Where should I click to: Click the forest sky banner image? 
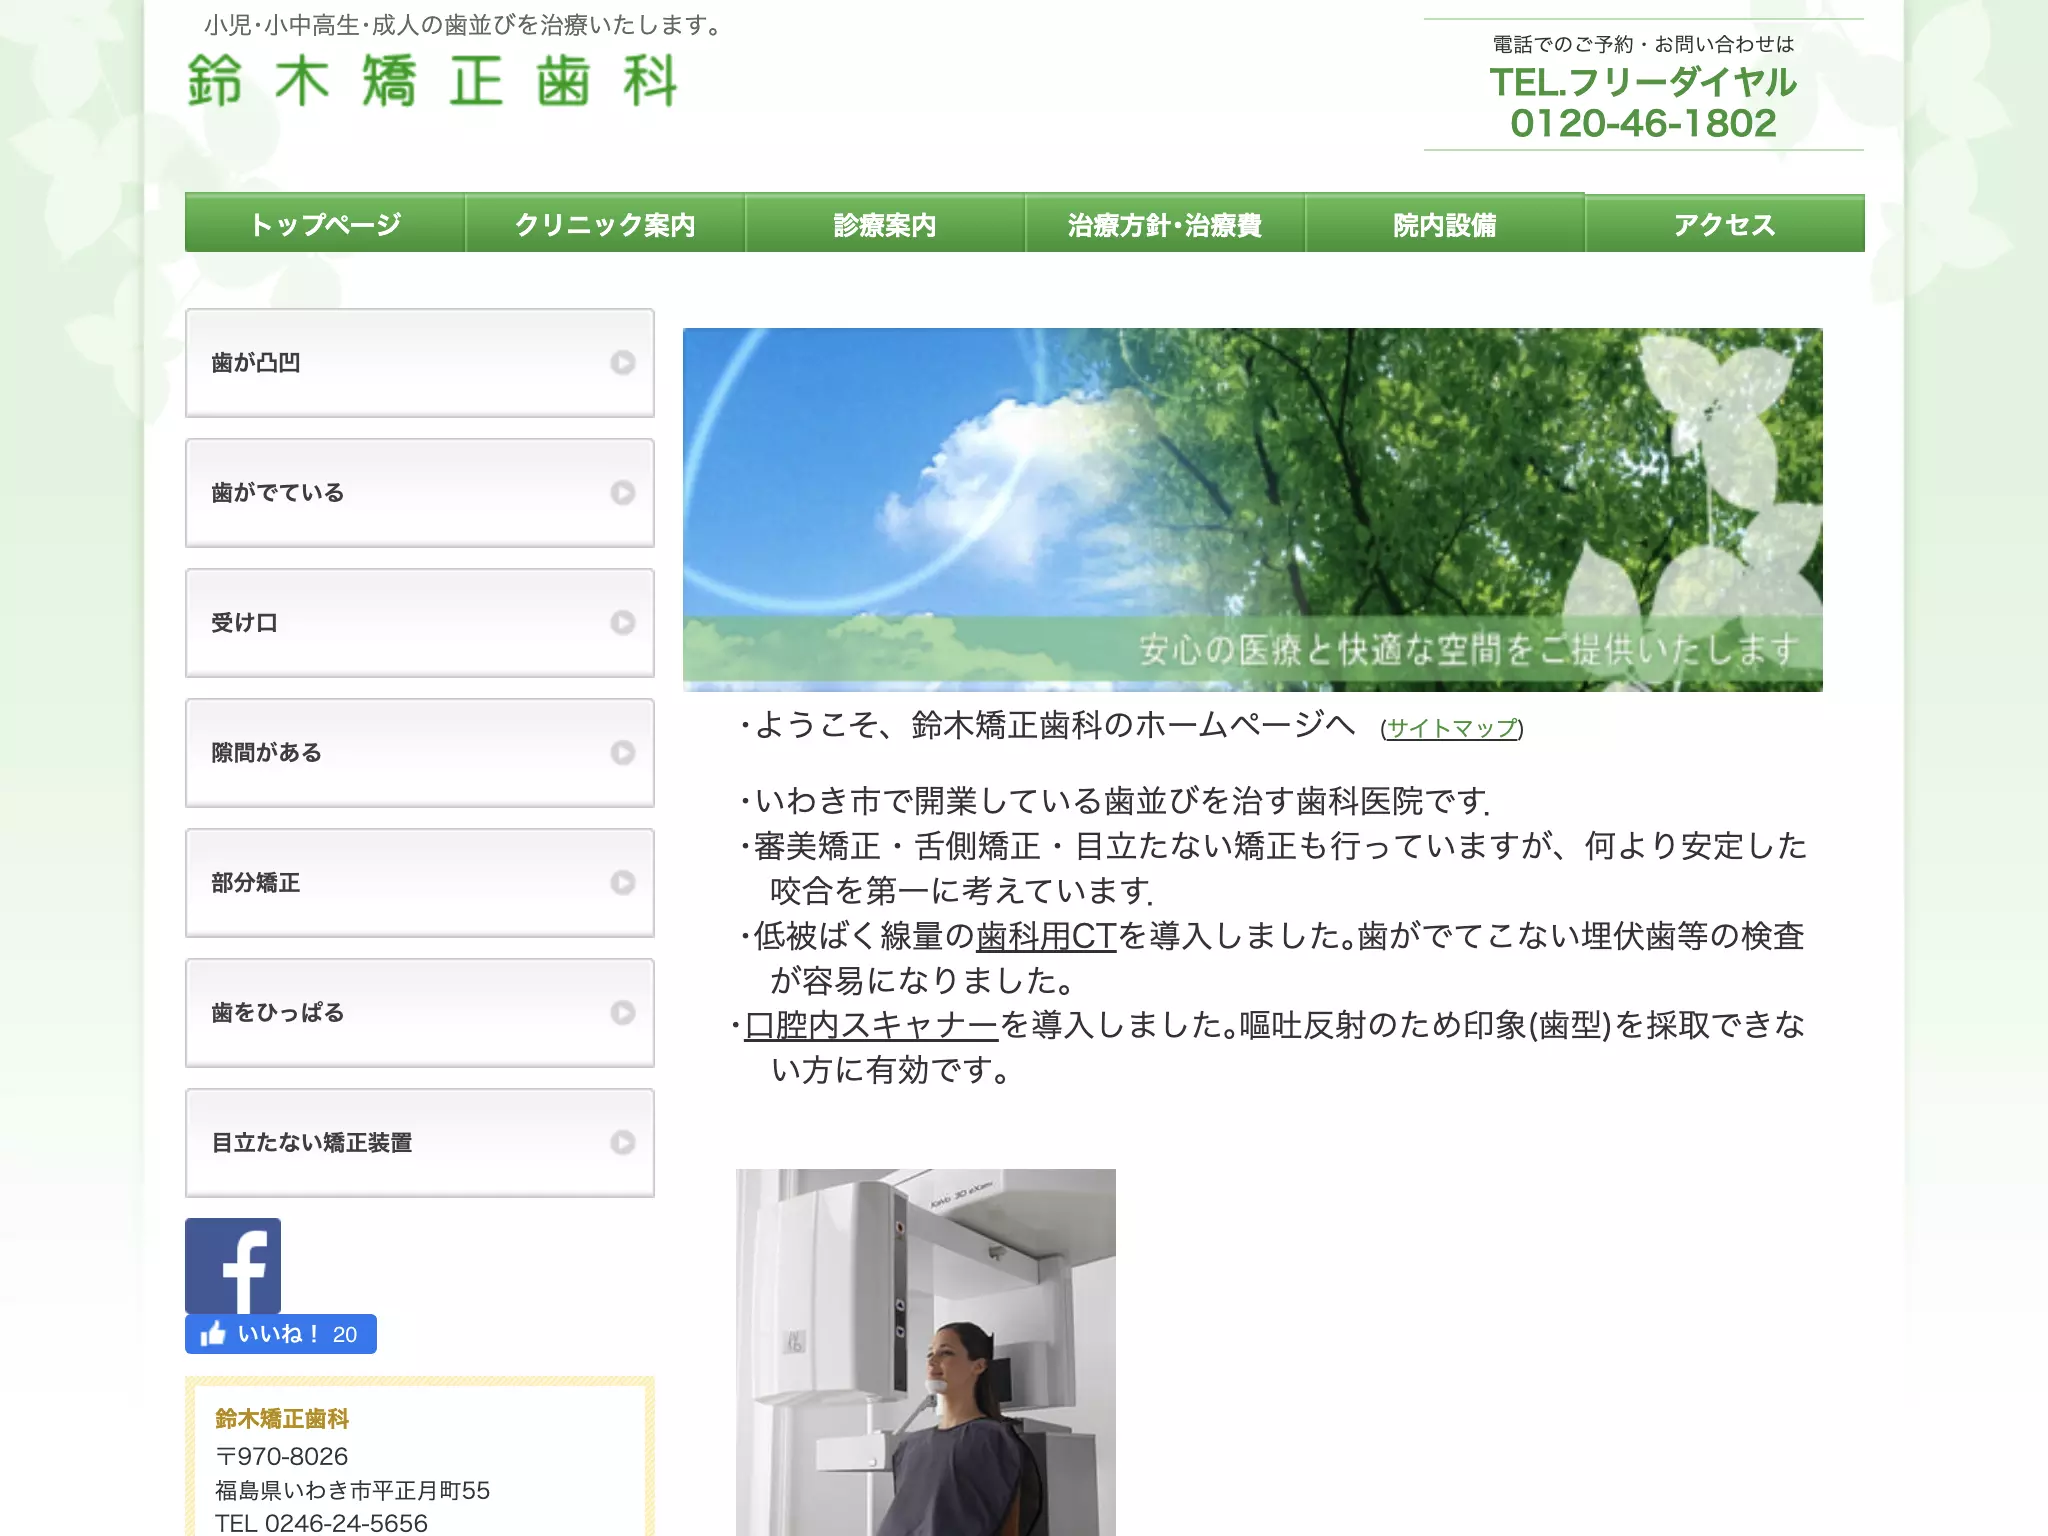point(1253,510)
